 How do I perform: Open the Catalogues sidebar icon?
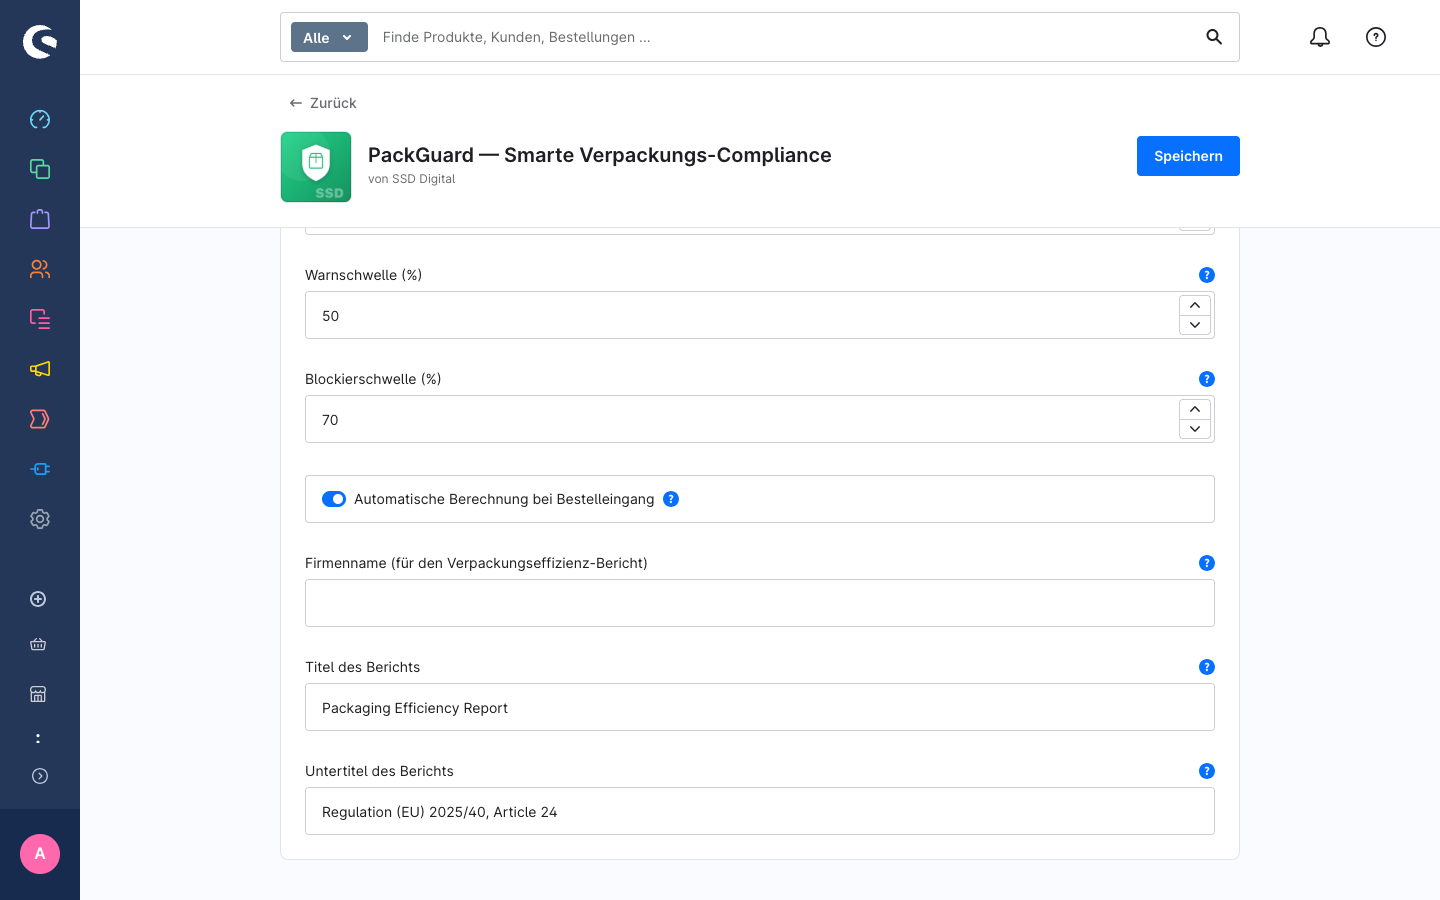40,169
